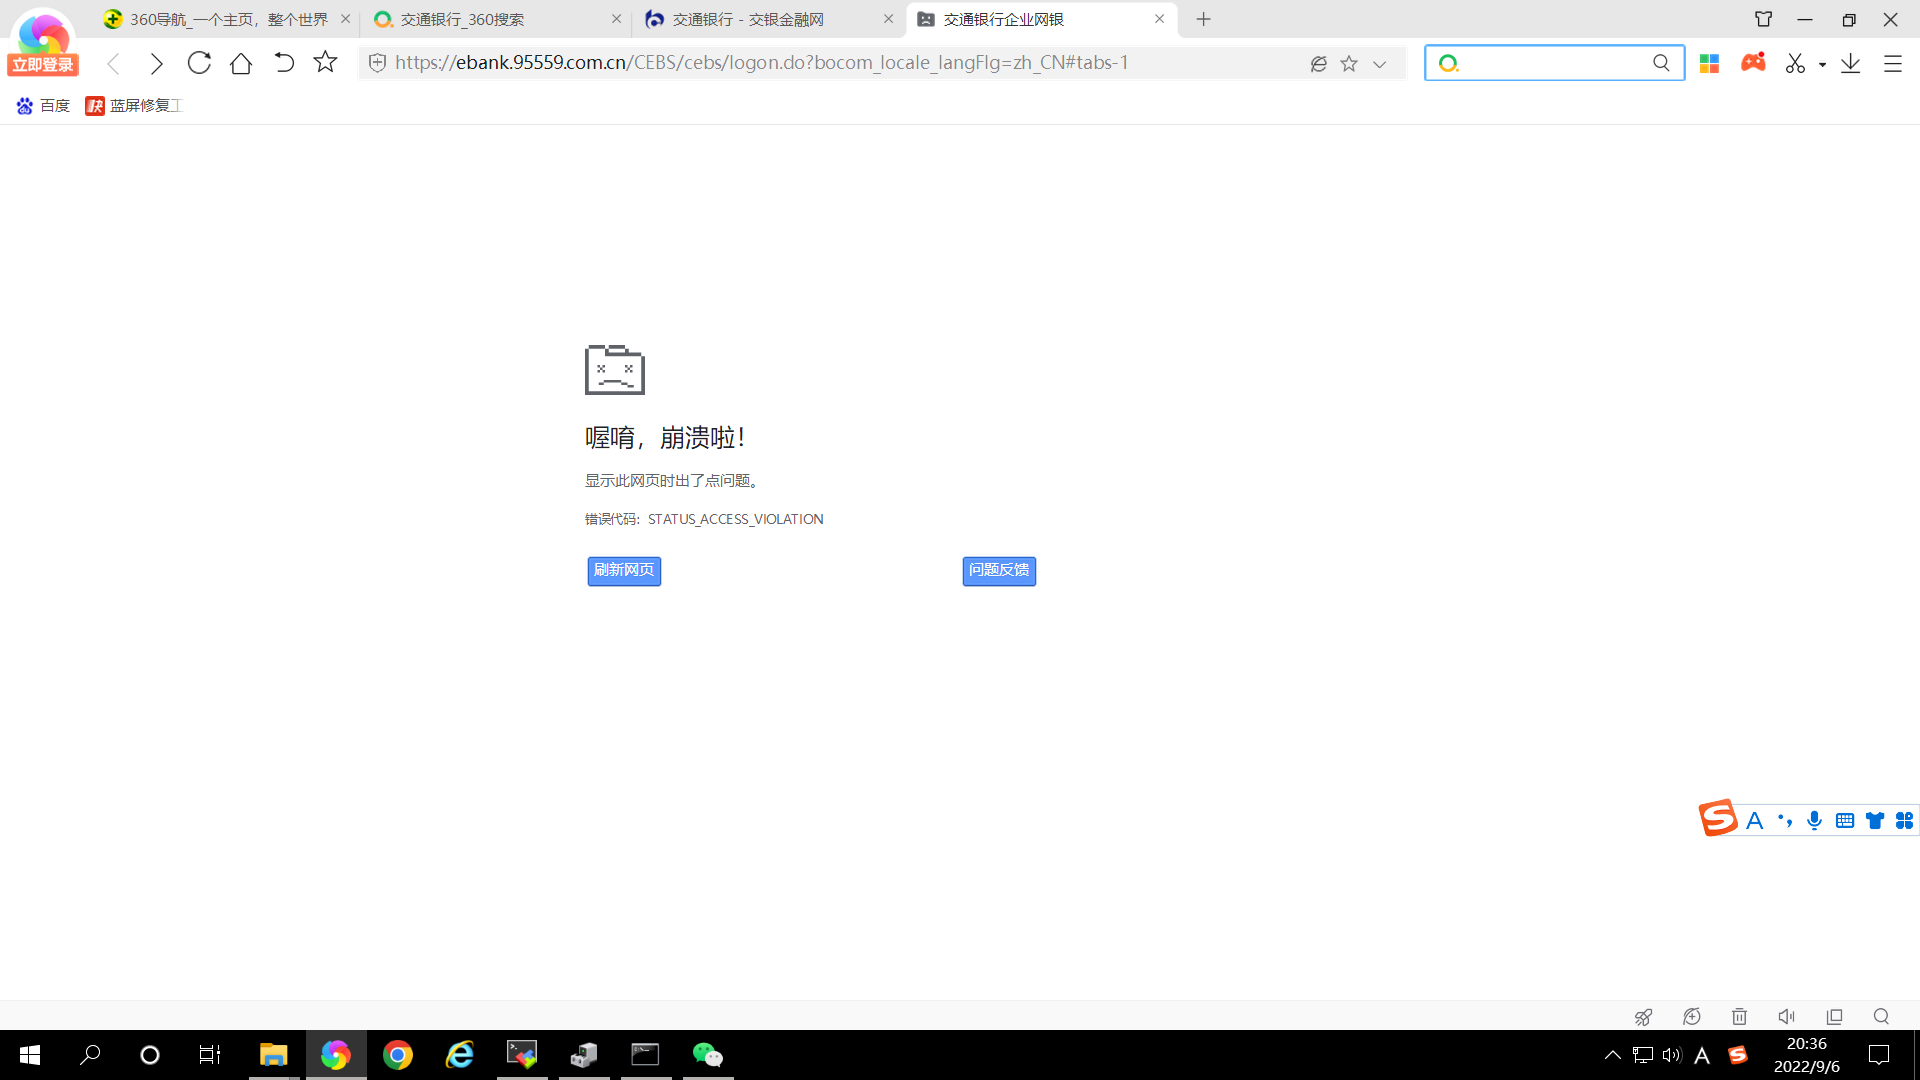Show hidden system tray icons chevron

click(1612, 1055)
